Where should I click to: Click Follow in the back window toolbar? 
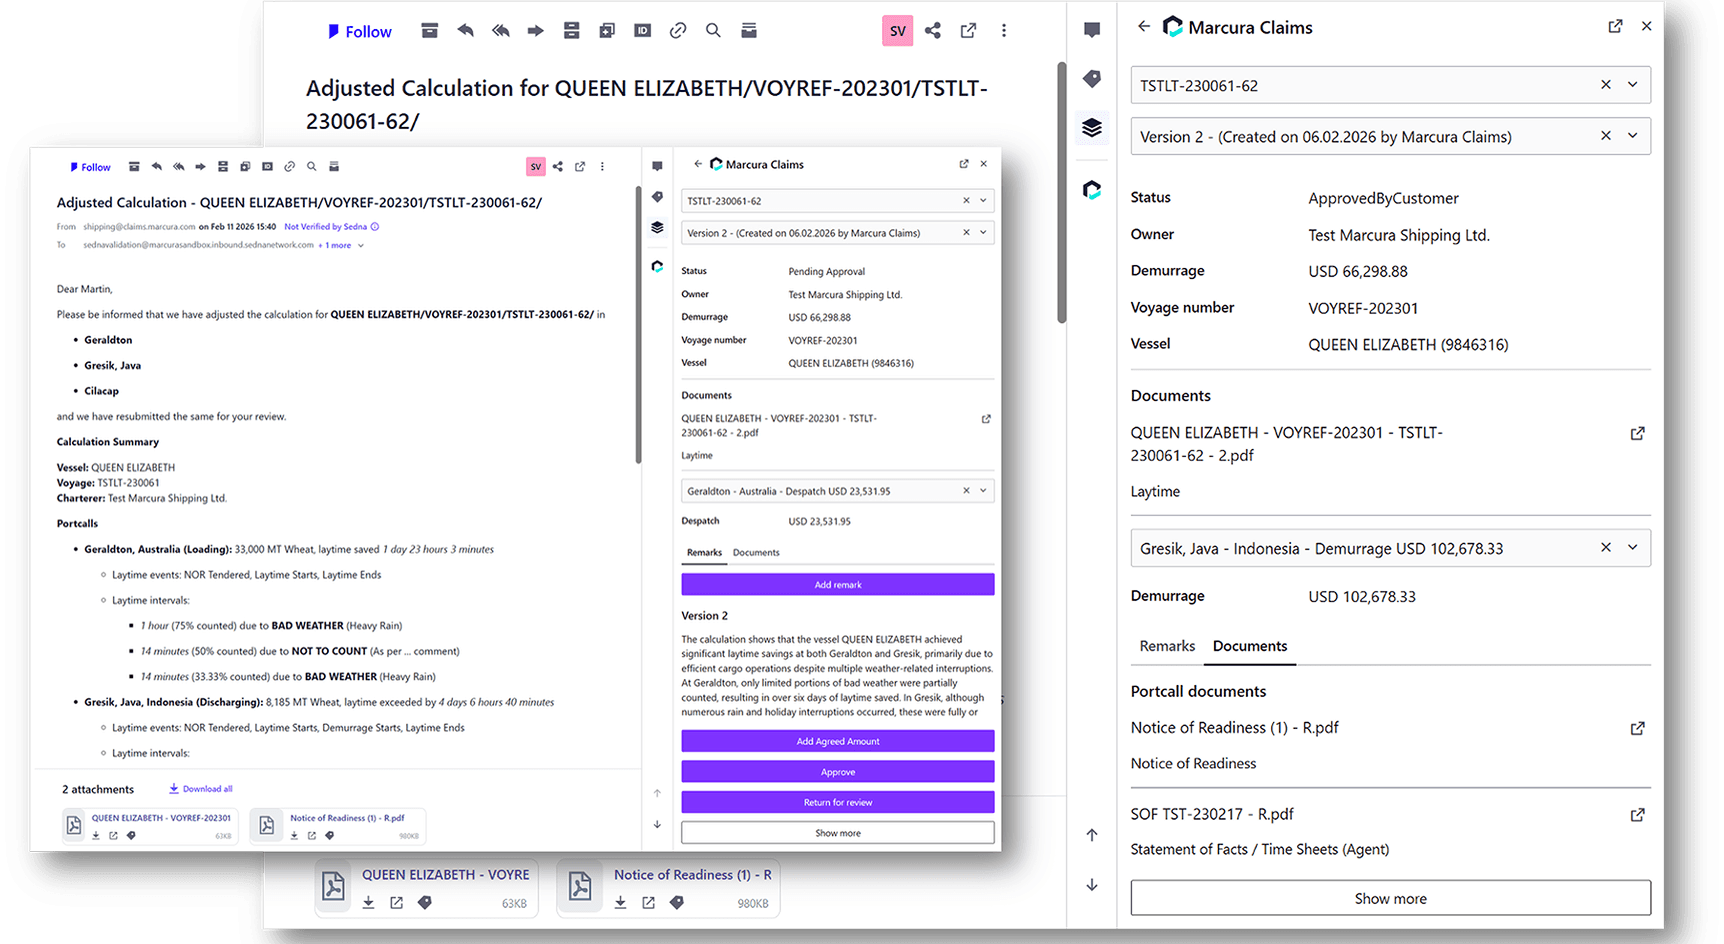click(360, 31)
